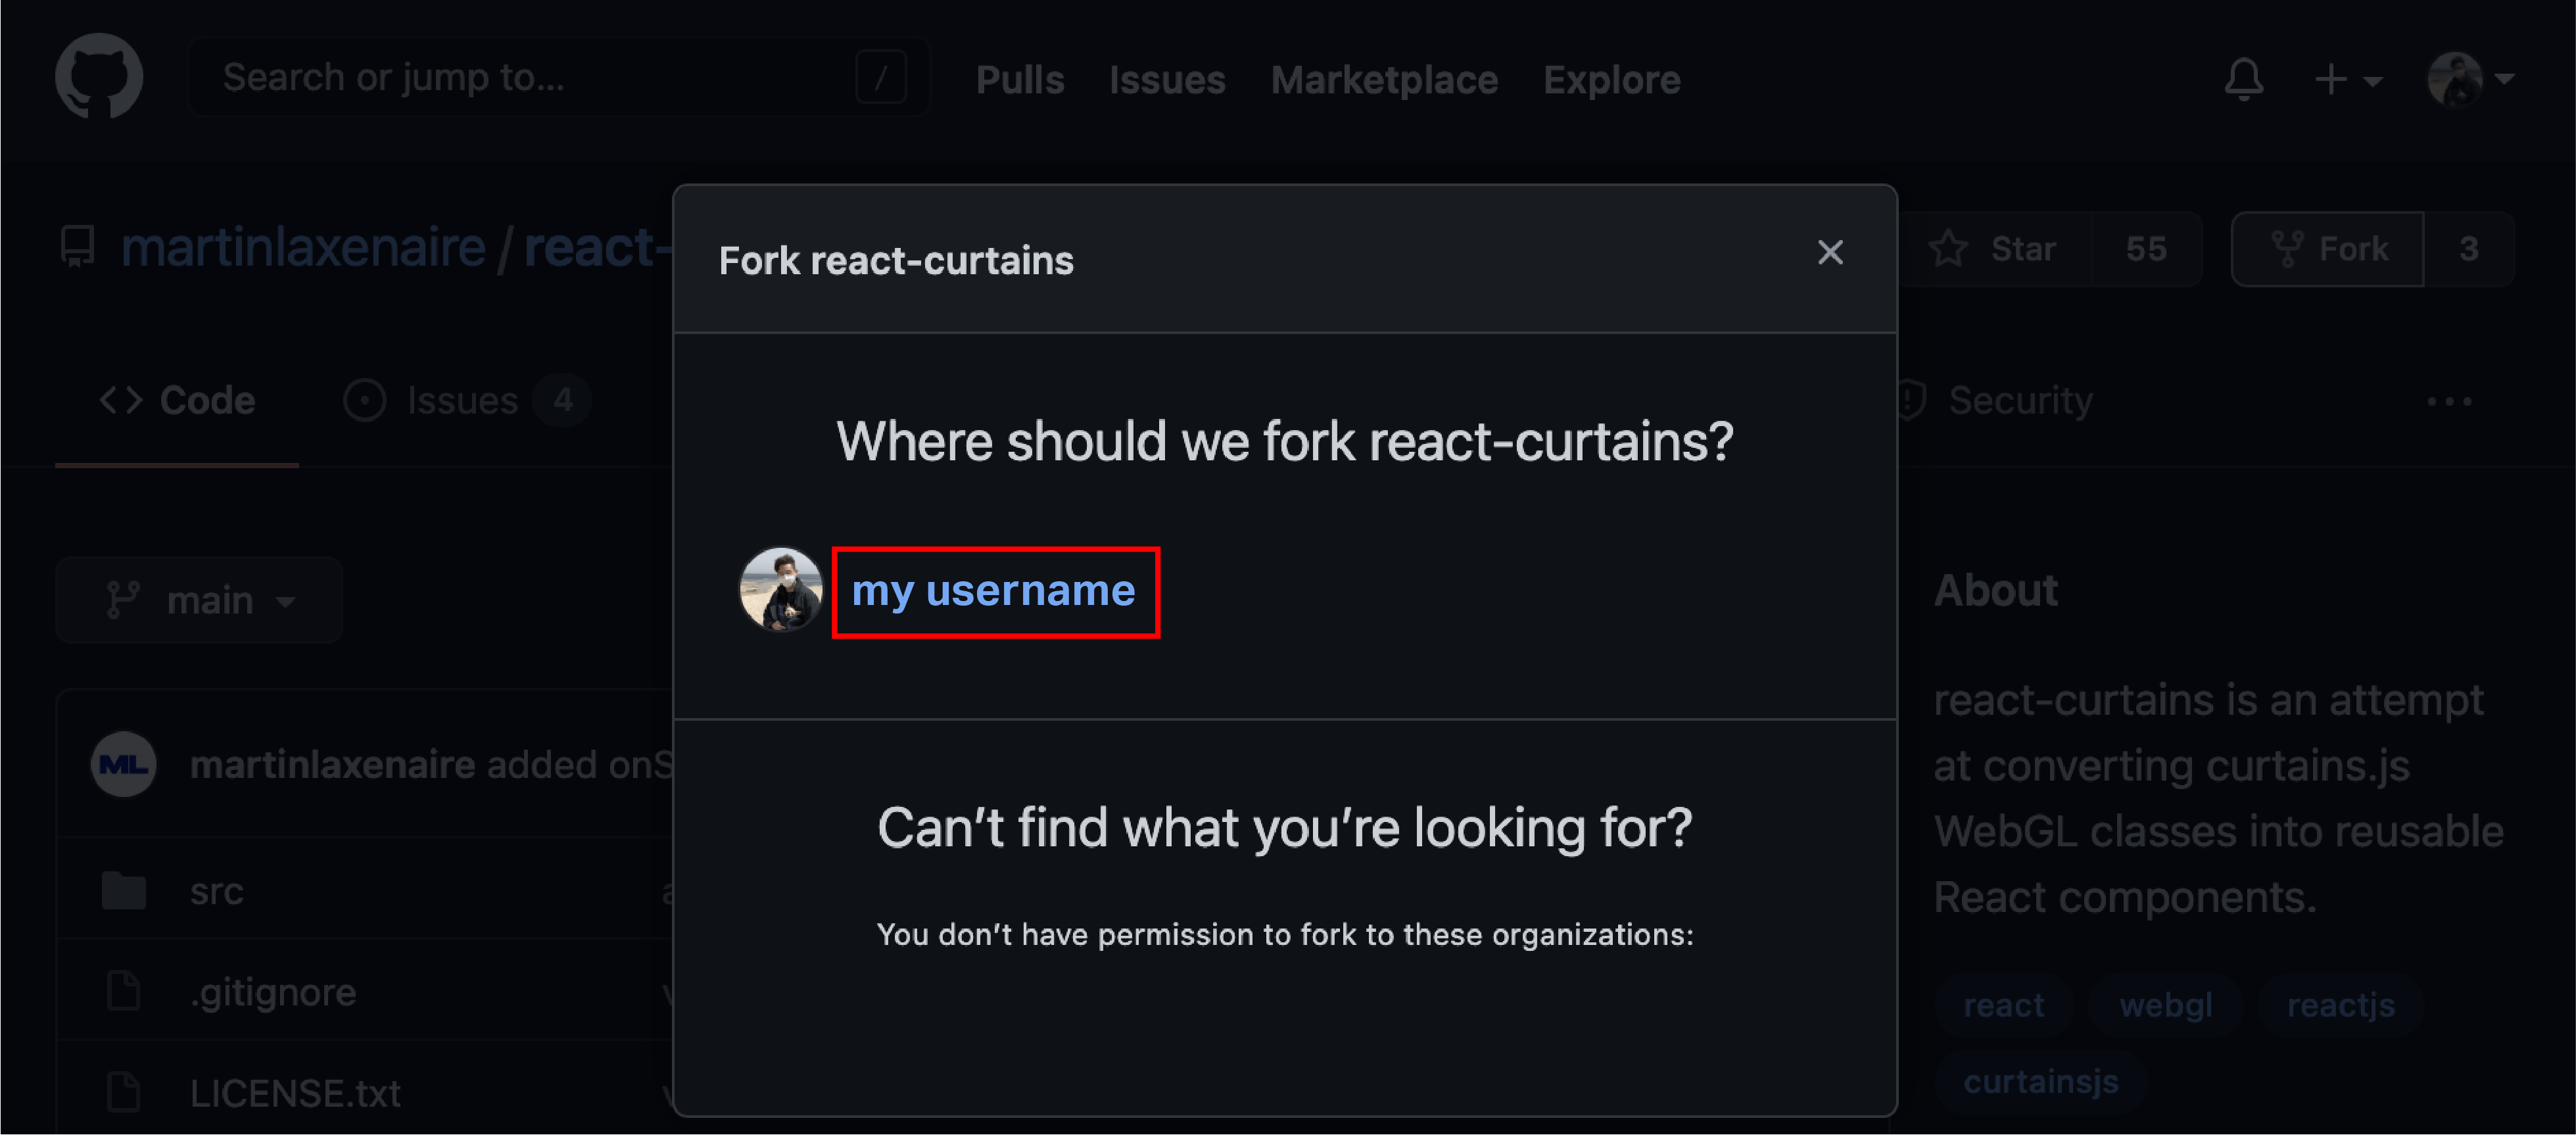Image resolution: width=2576 pixels, height=1135 pixels.
Task: Open the Issues tab
Action: pos(466,401)
